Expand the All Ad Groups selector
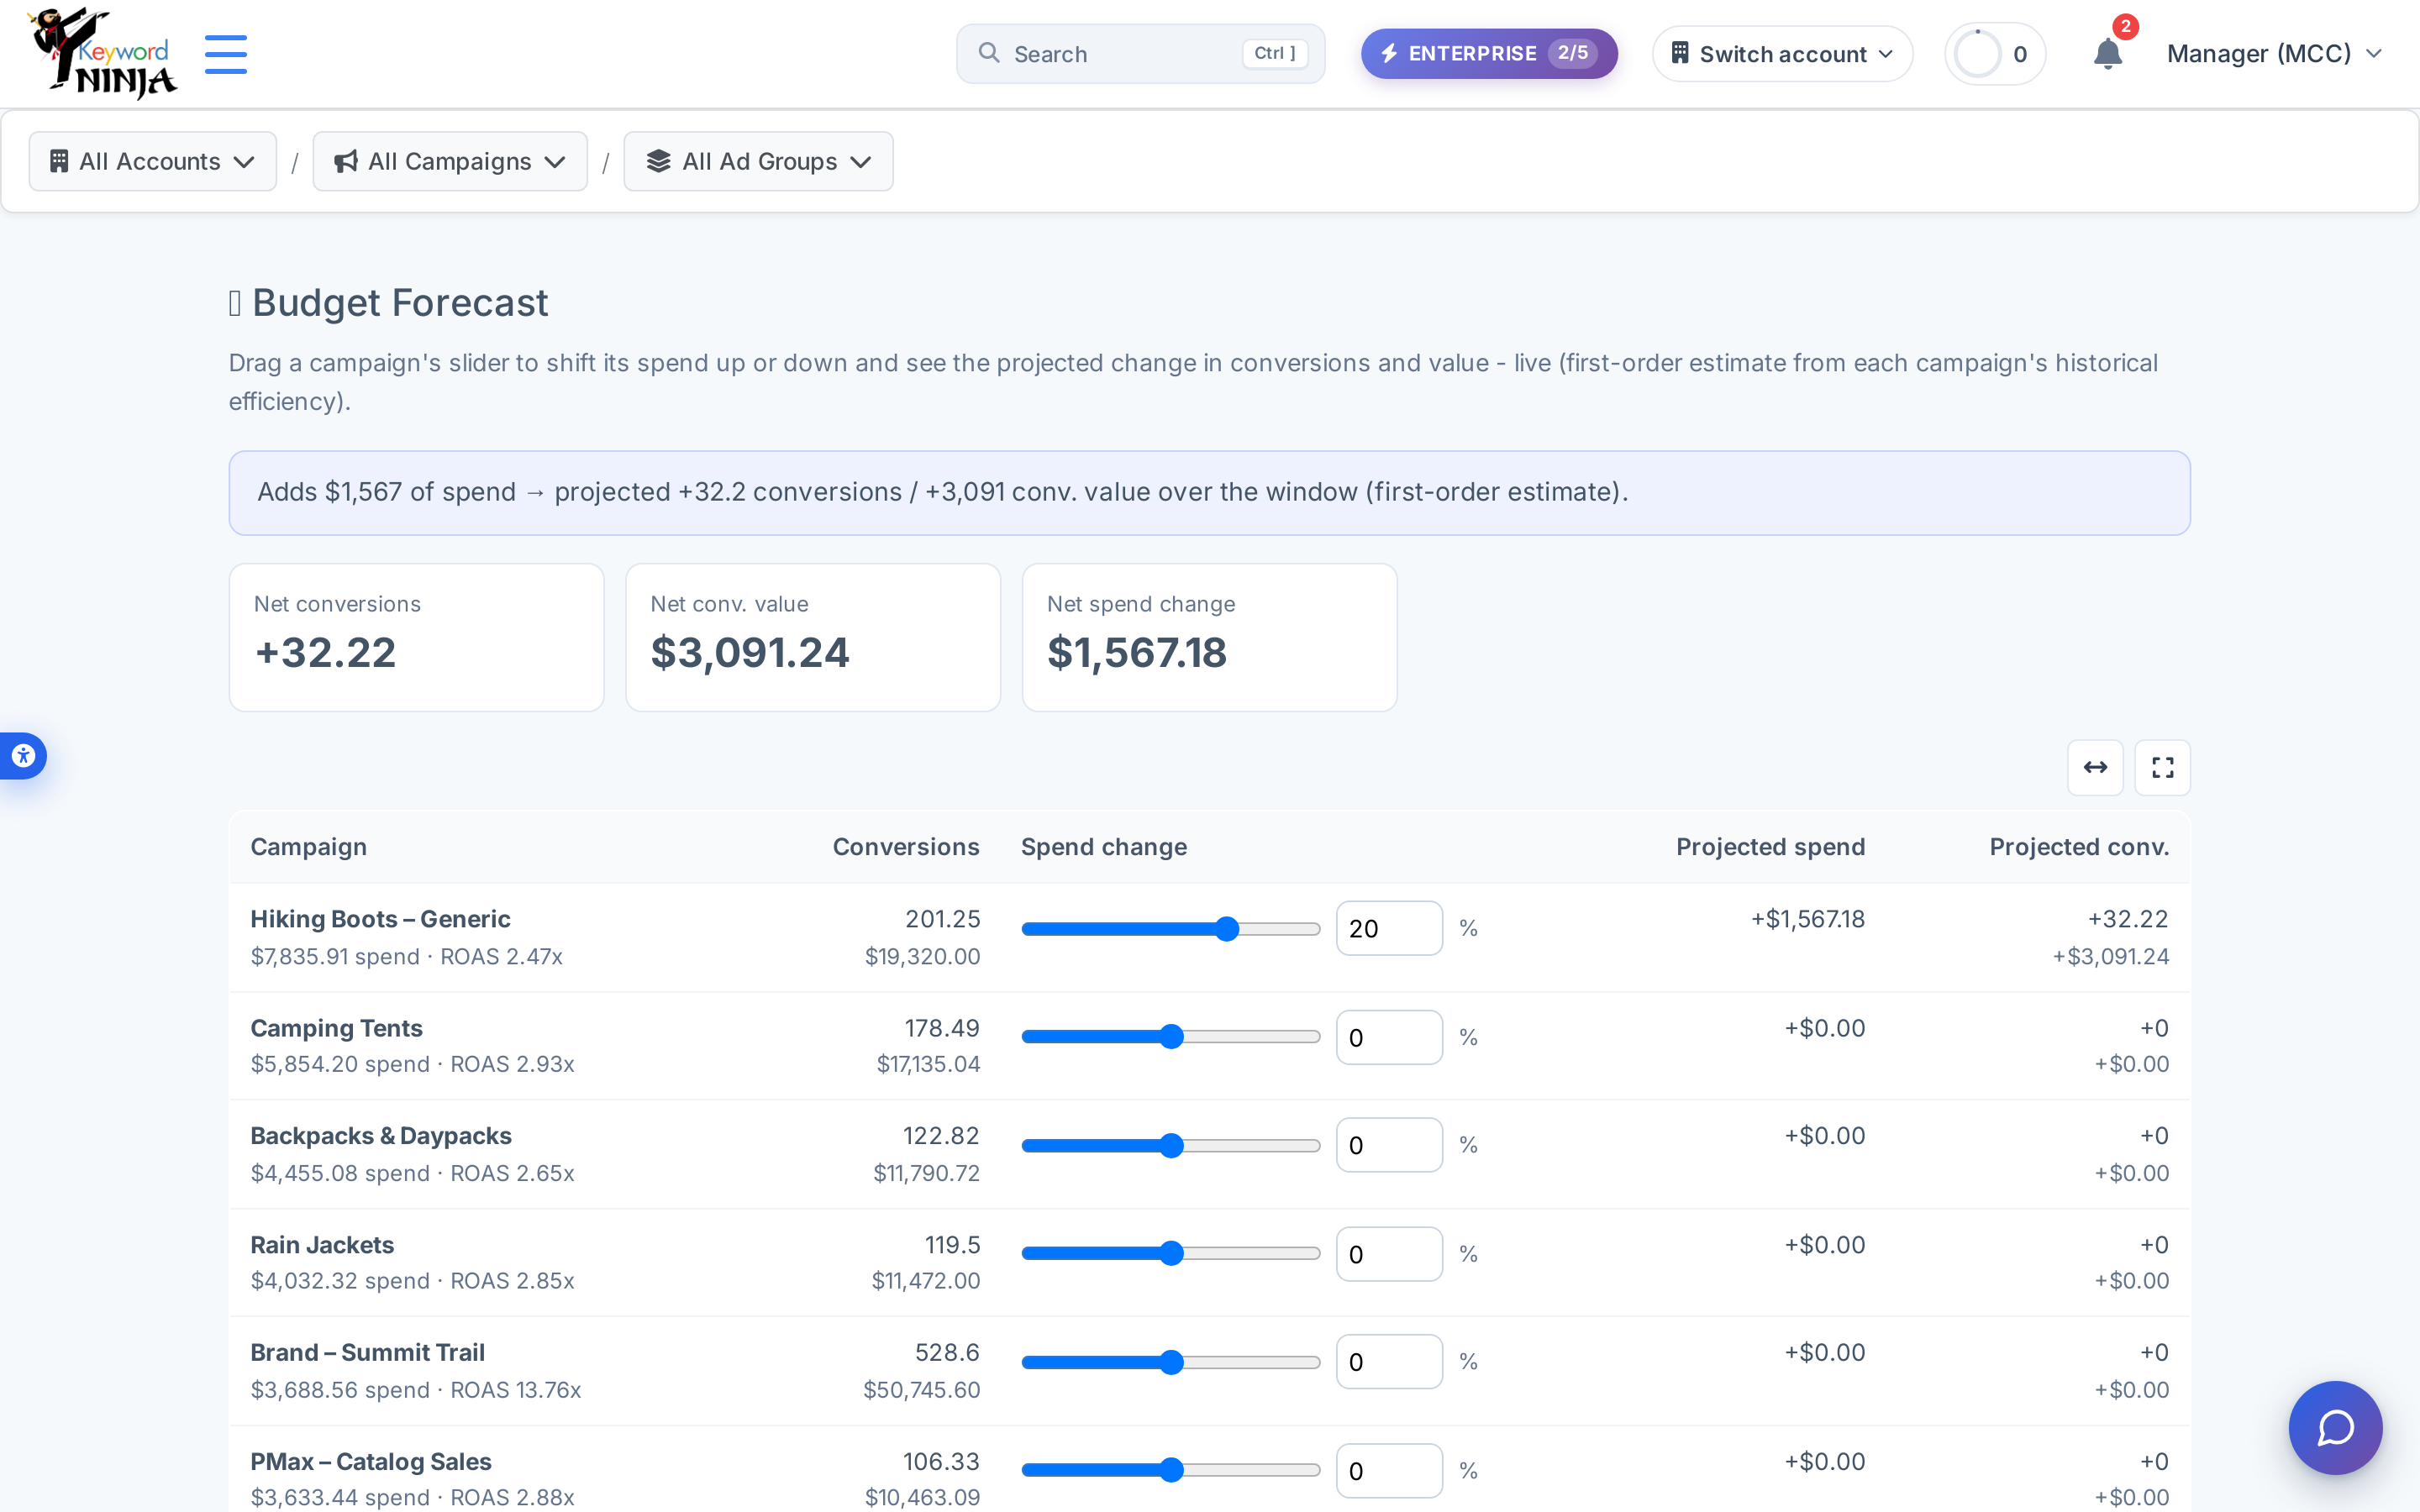2420x1512 pixels. [x=758, y=161]
